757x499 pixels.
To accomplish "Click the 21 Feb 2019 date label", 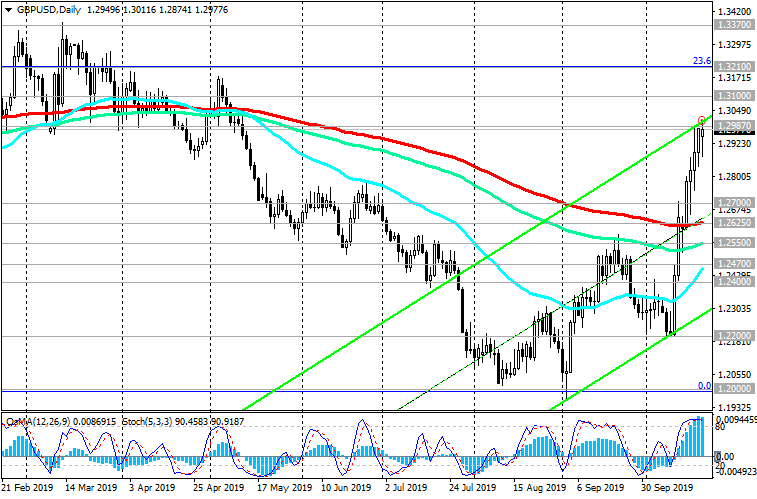I will click(28, 487).
